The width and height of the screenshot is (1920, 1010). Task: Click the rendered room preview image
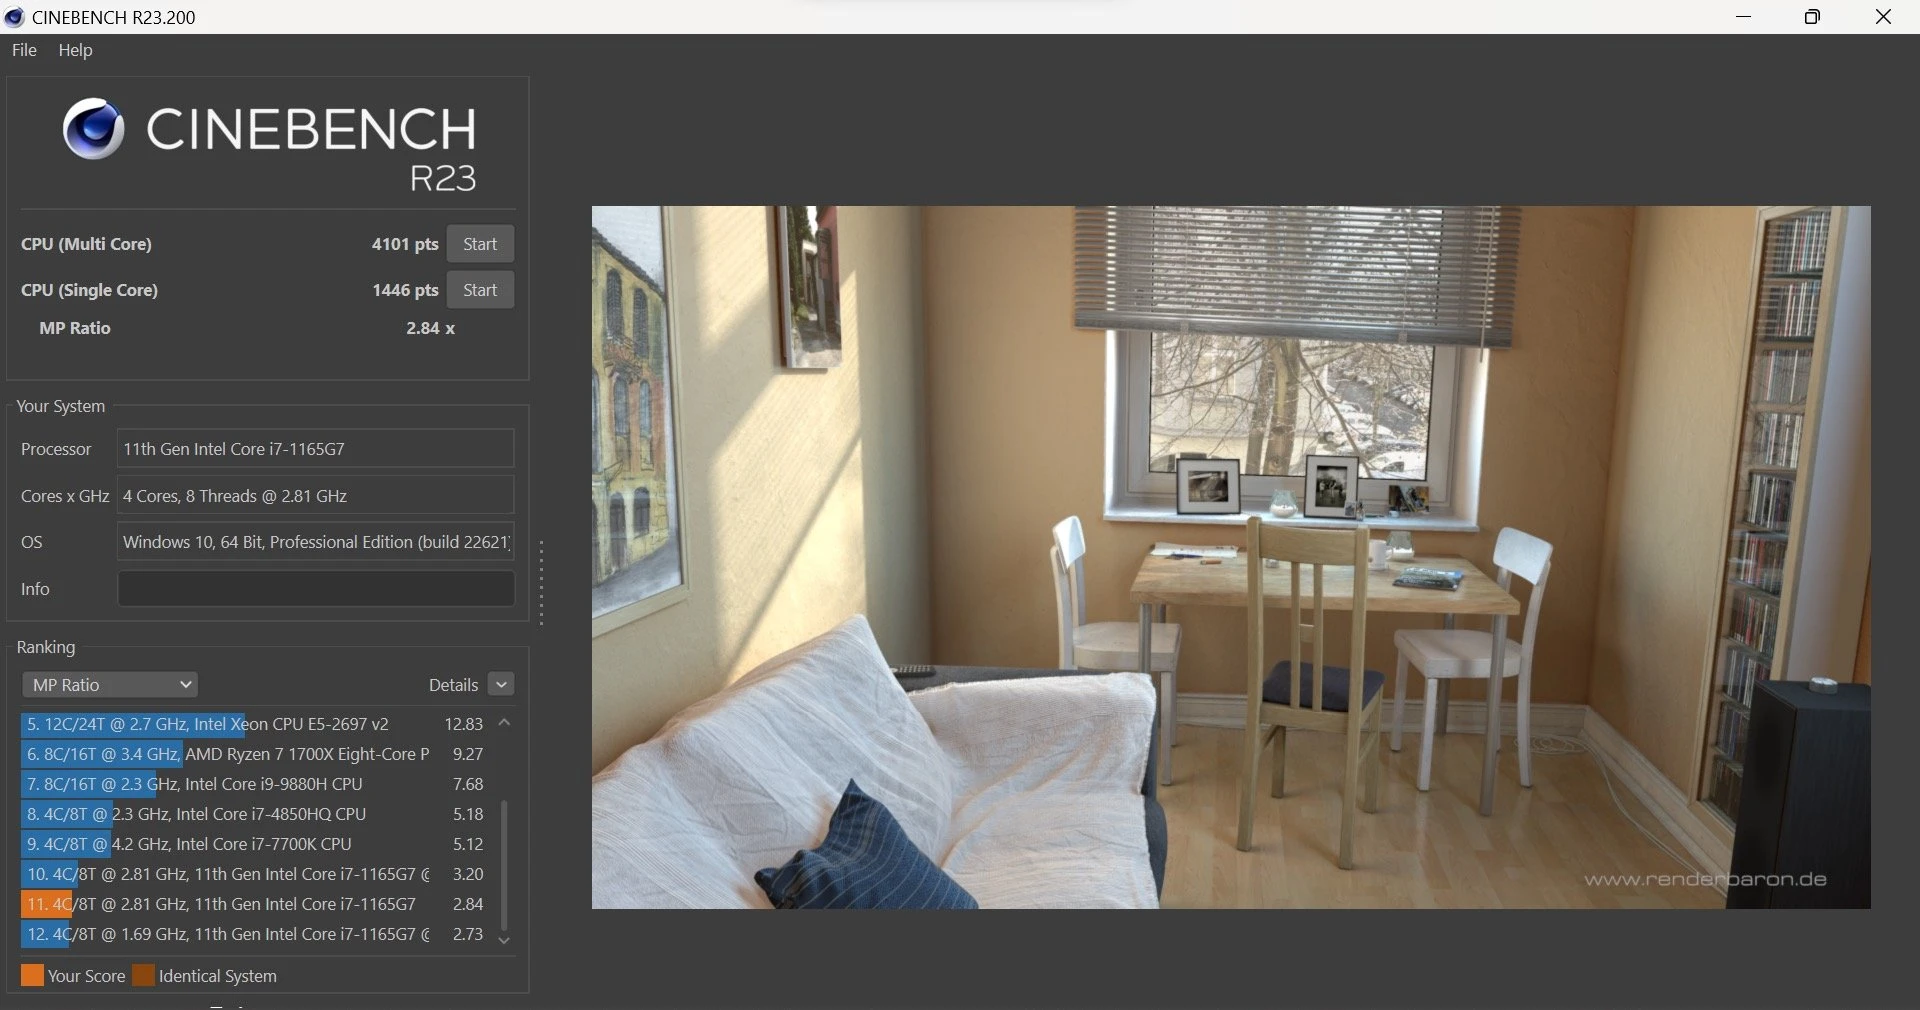[1231, 557]
